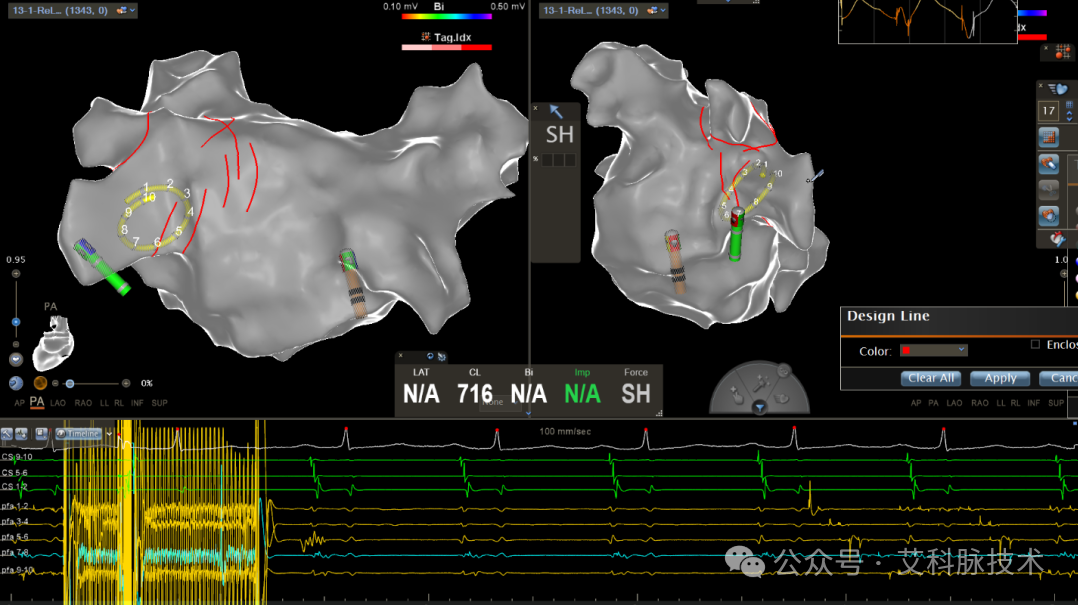Tick the Enclosed checkbox in Design Line
Image resolution: width=1078 pixels, height=605 pixels.
coord(1035,344)
